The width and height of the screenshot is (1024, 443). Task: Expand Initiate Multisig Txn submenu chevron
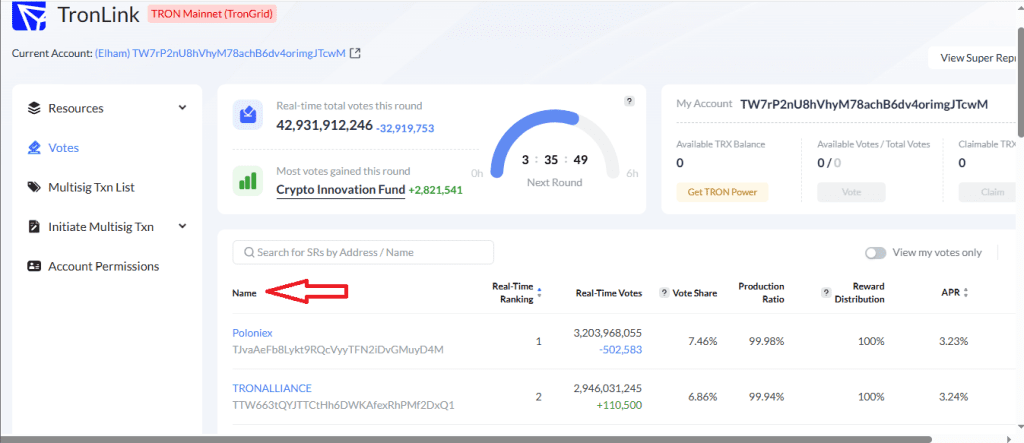182,227
